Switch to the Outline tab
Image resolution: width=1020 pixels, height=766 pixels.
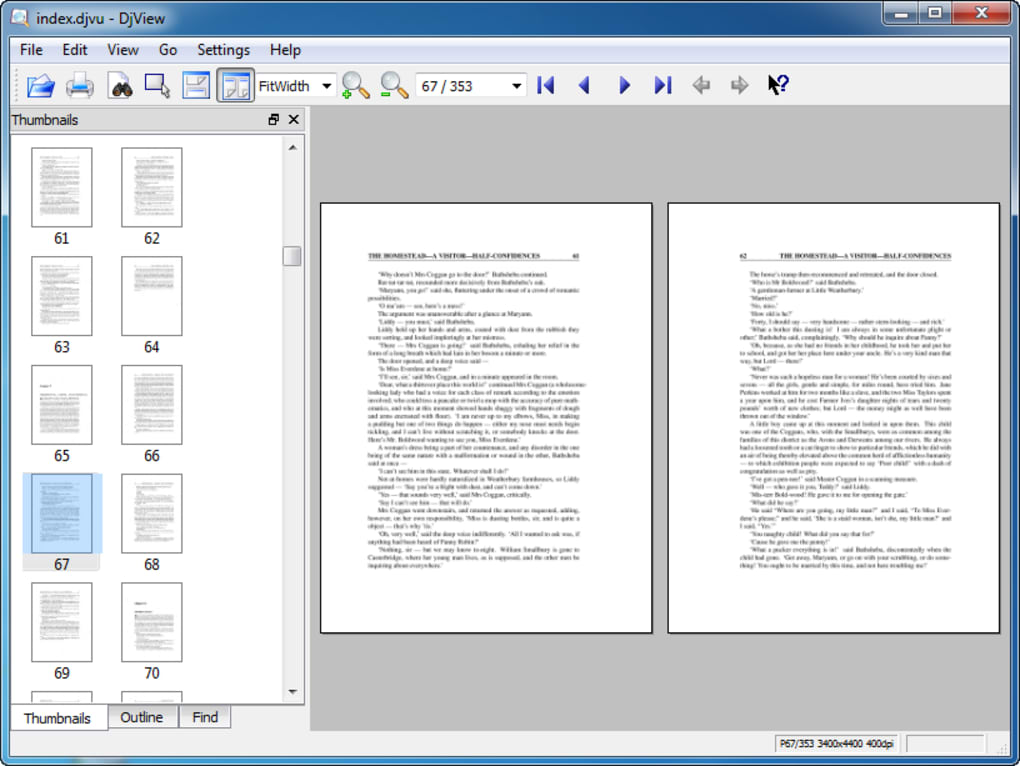pyautogui.click(x=142, y=717)
